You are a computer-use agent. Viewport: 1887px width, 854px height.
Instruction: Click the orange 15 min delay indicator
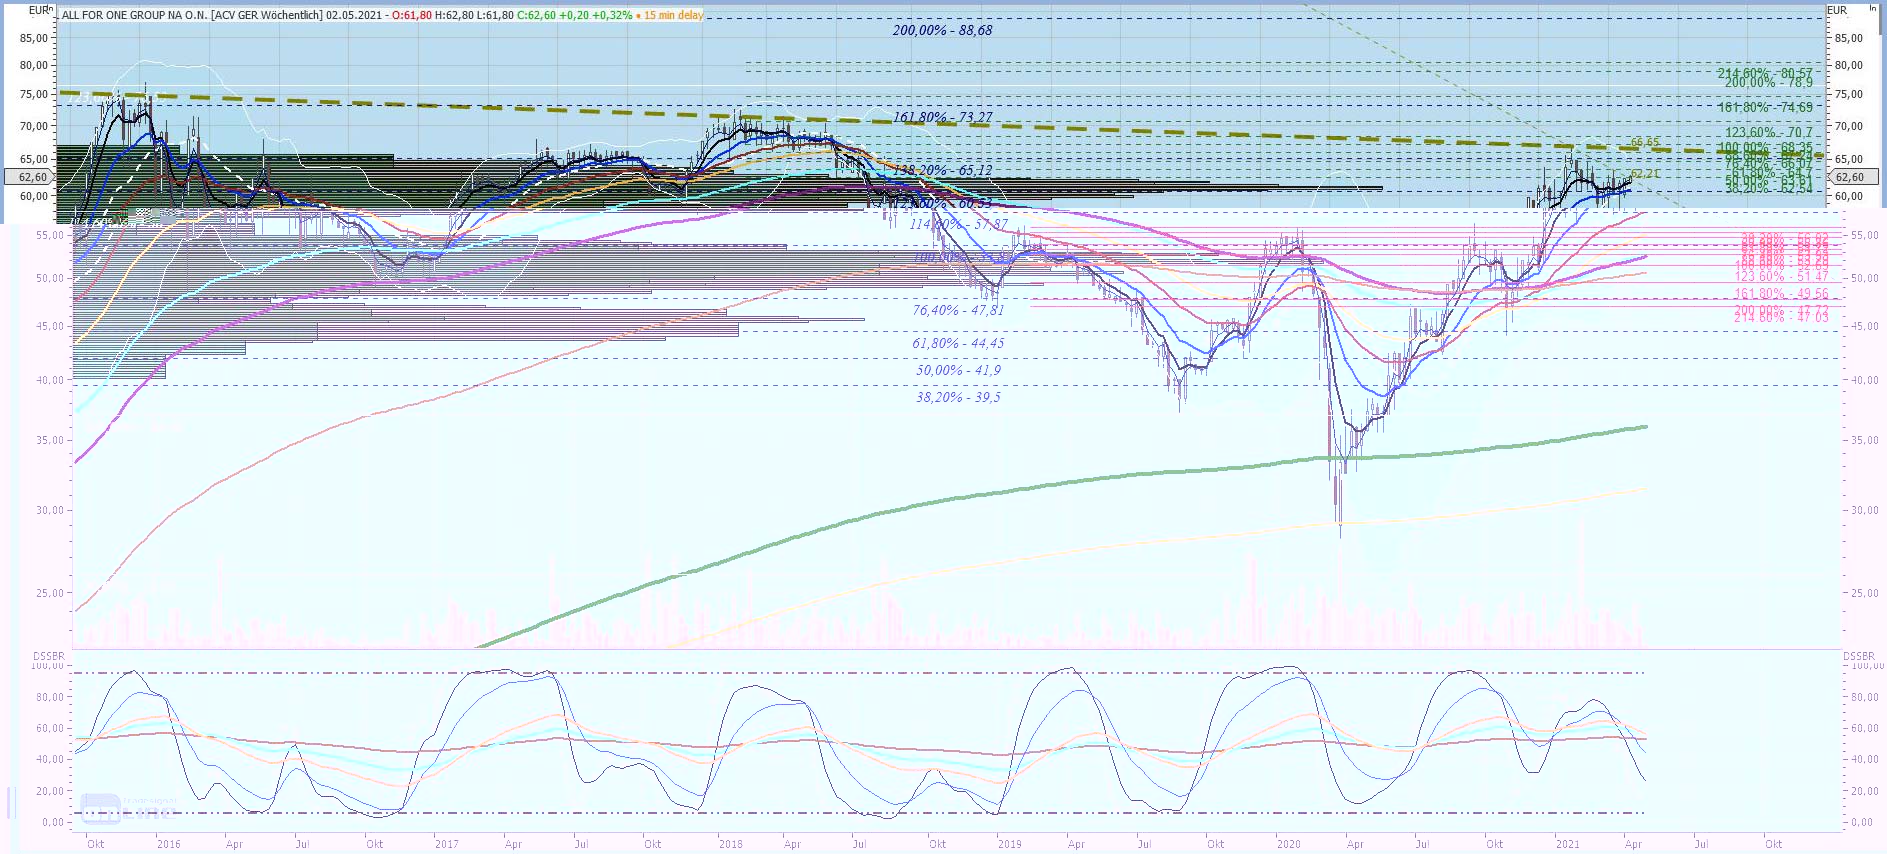tap(673, 15)
